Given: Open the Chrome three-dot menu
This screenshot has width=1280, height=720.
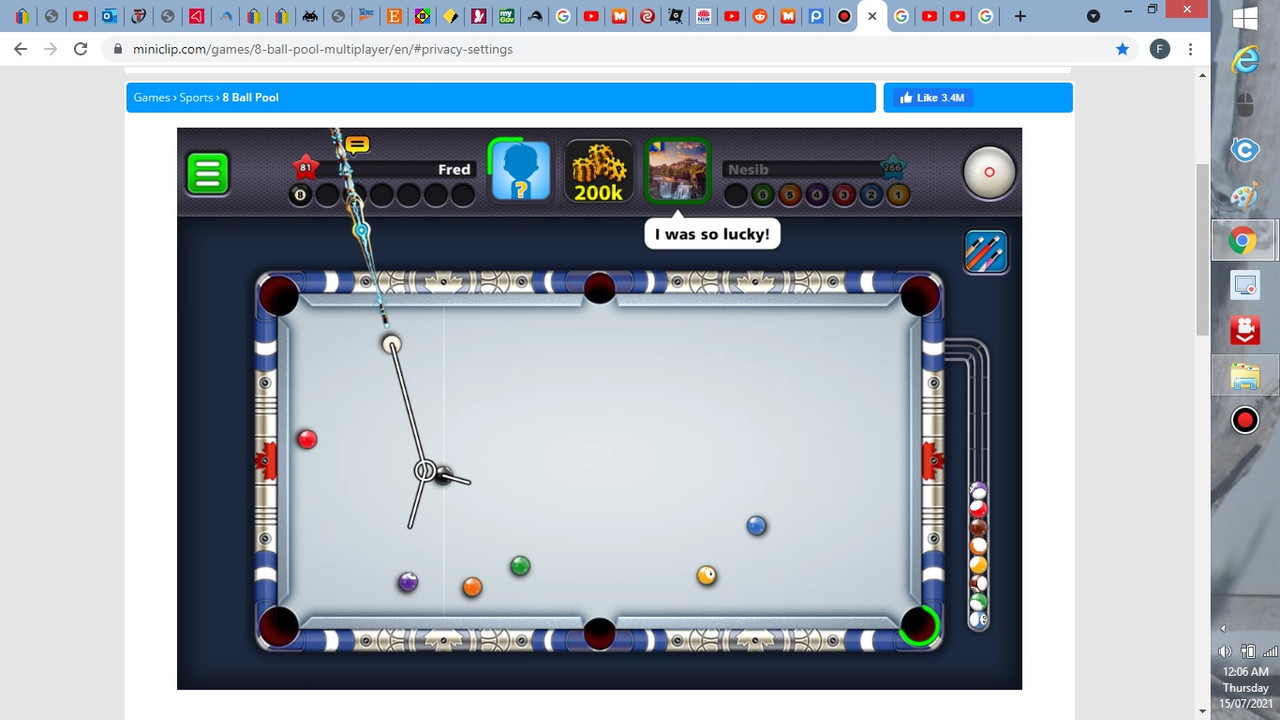Looking at the screenshot, I should click(1190, 49).
